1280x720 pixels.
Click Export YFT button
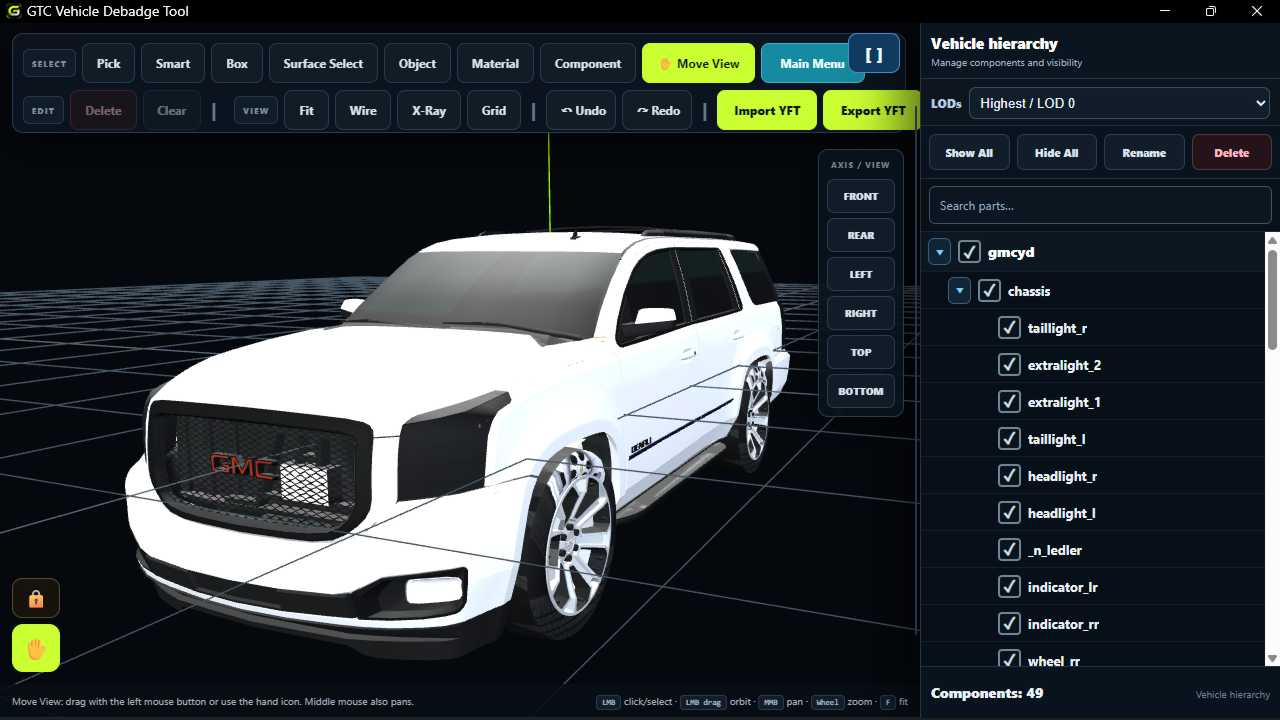tap(870, 110)
